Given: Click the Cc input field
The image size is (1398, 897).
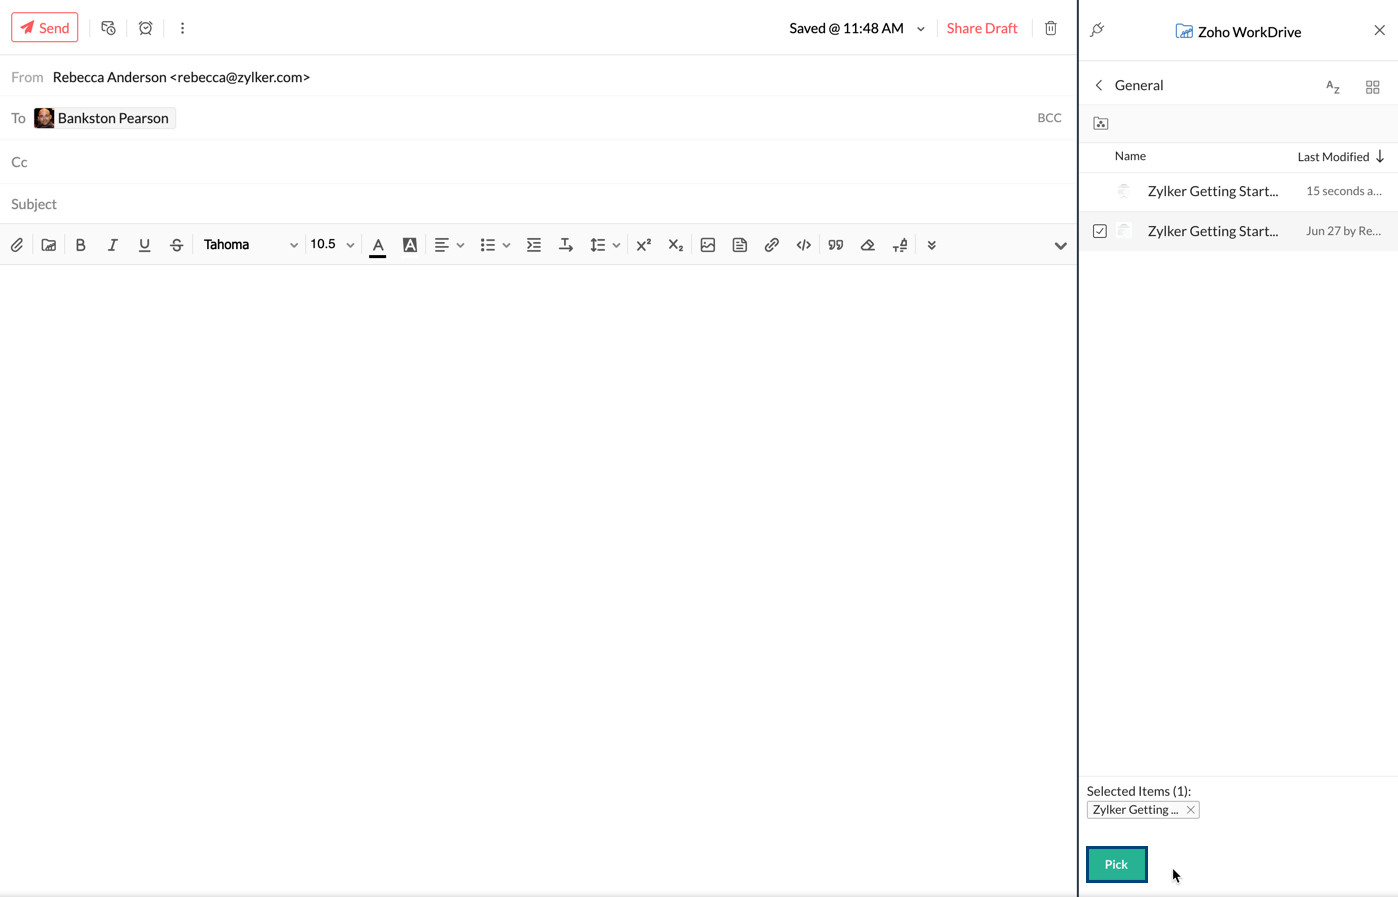Looking at the screenshot, I should [x=540, y=162].
